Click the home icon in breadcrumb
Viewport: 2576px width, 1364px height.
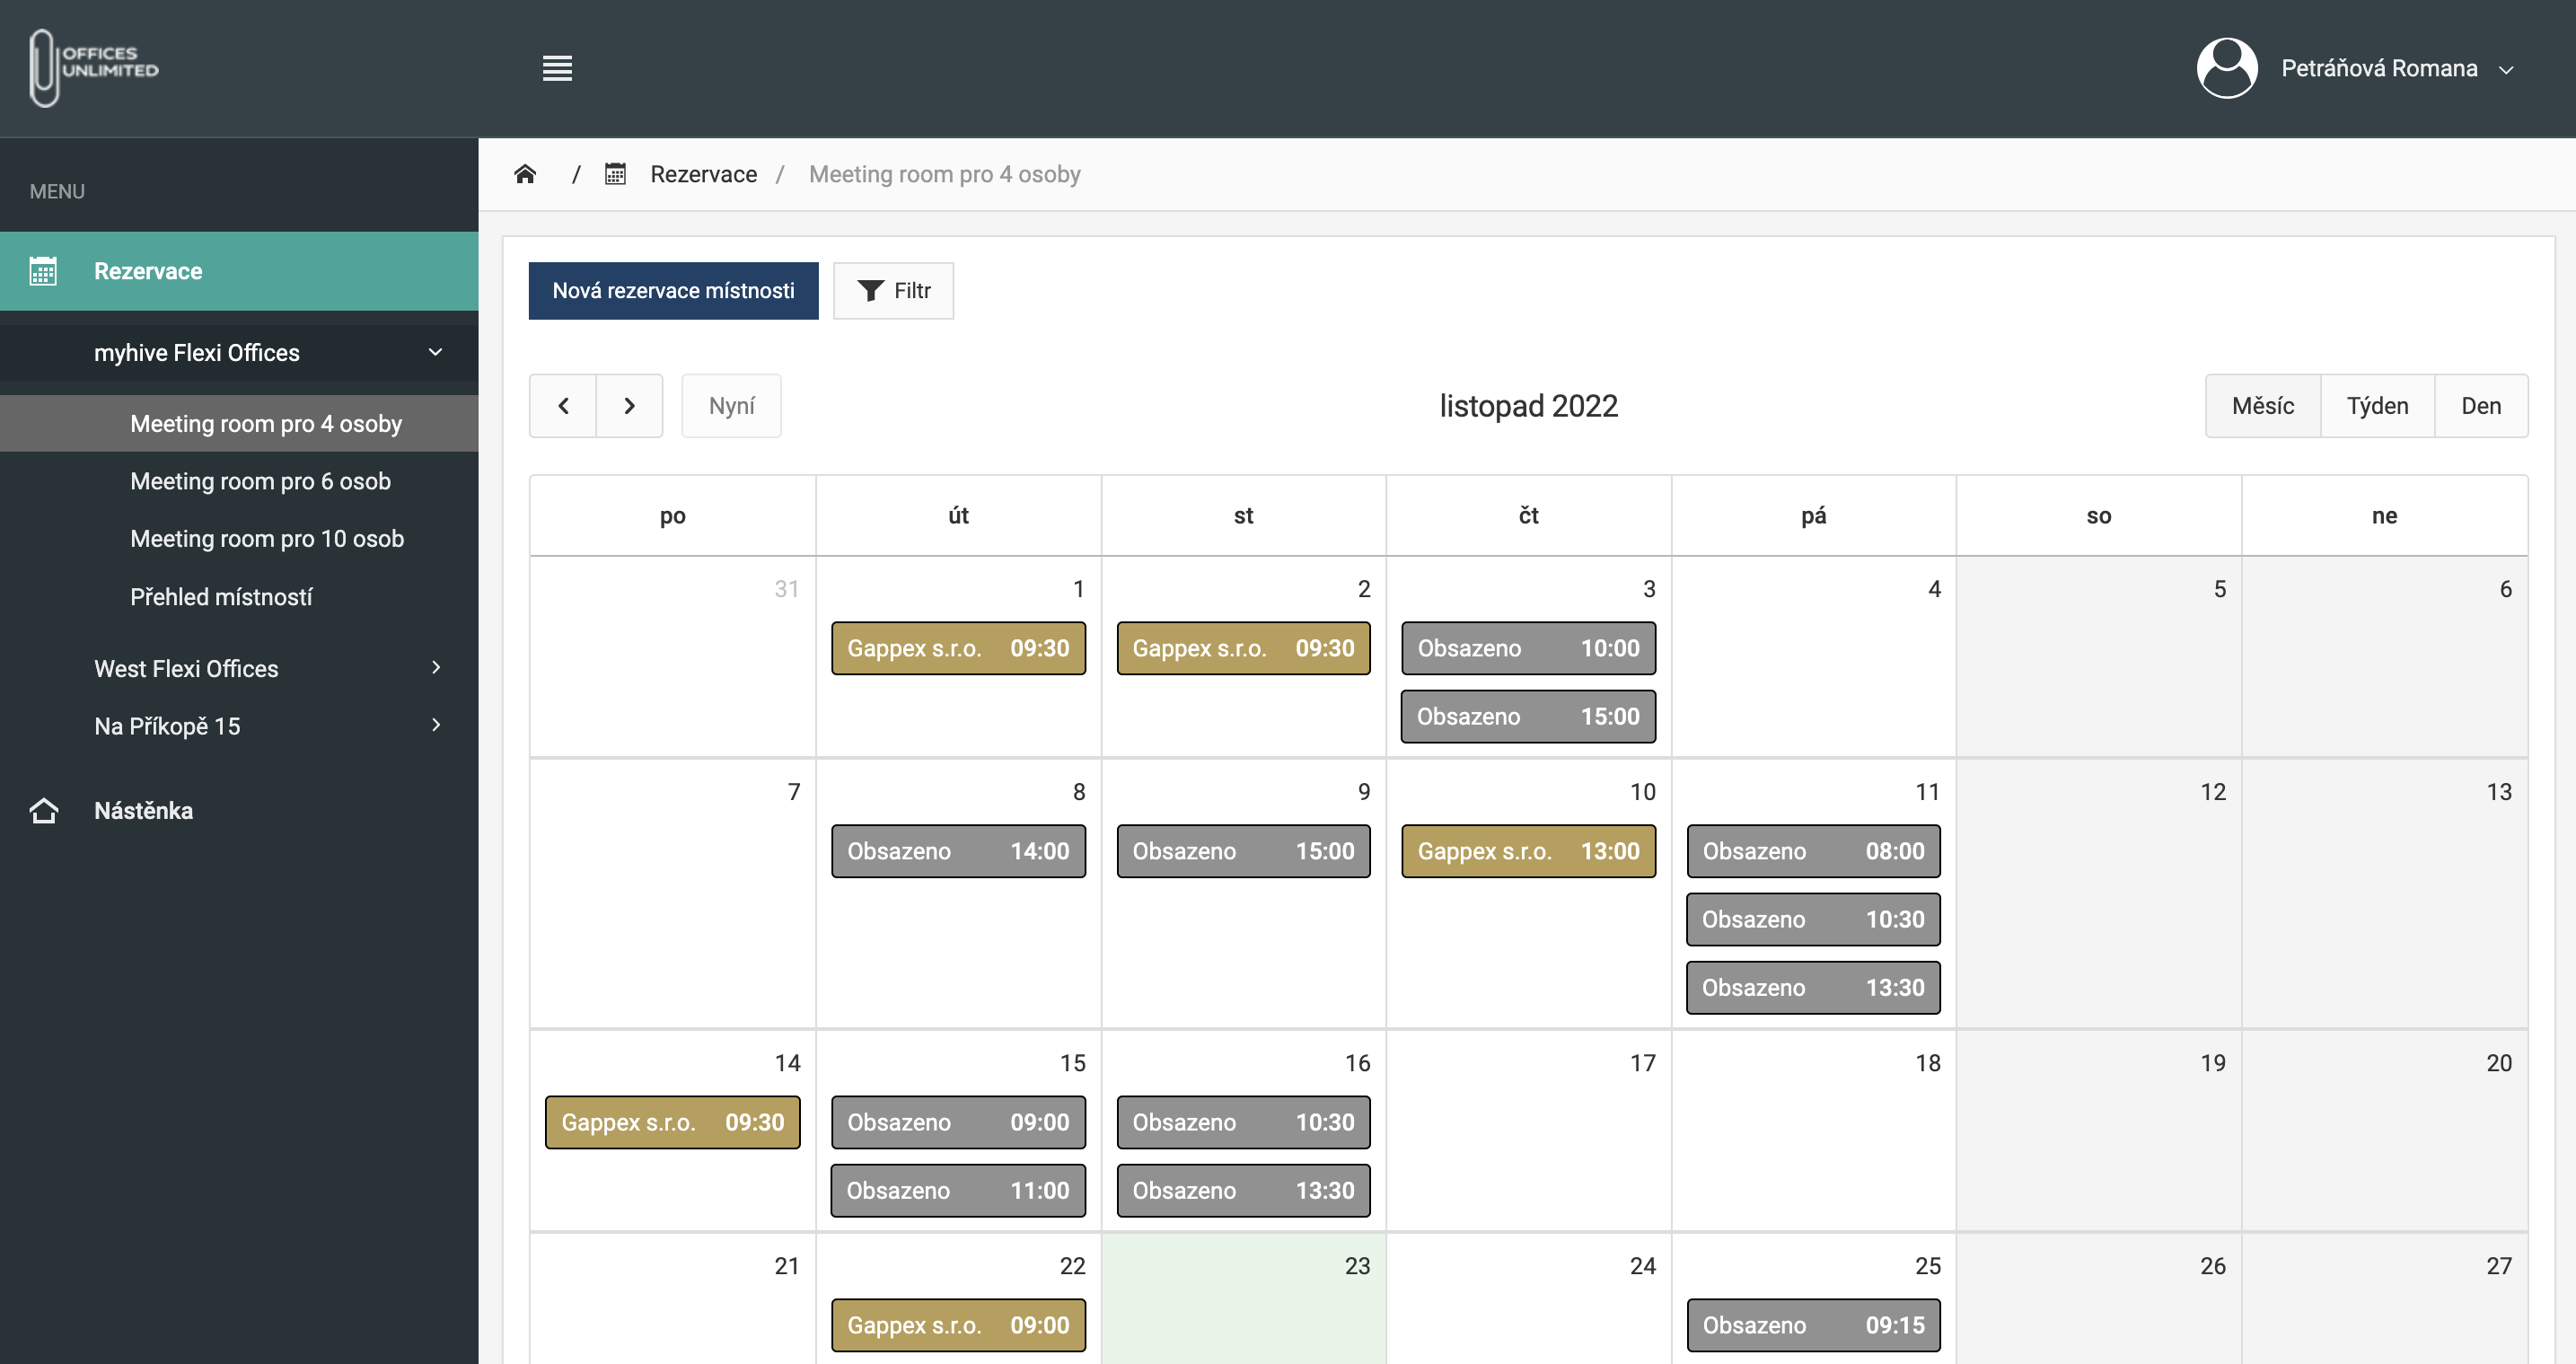[525, 174]
